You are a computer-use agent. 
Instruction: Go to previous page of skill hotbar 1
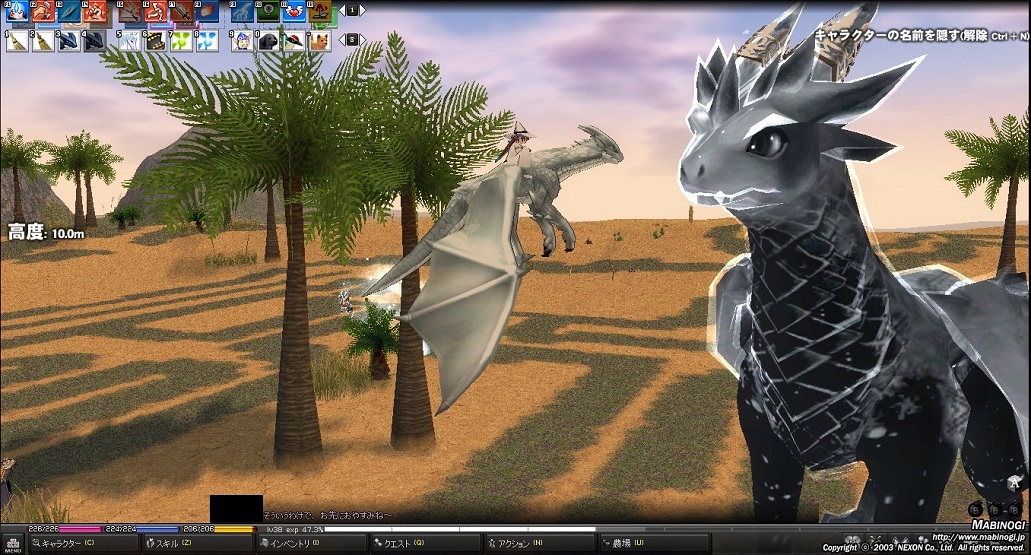click(342, 11)
